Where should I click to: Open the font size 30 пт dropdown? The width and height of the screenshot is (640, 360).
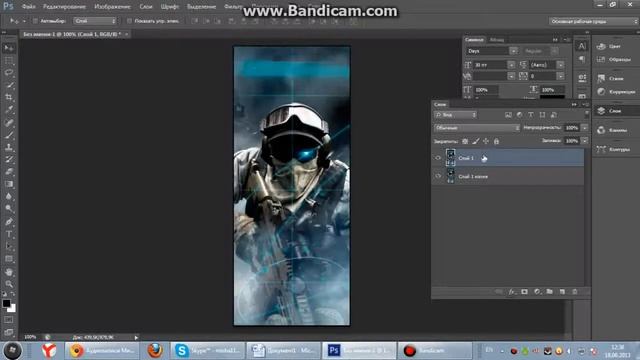point(511,65)
